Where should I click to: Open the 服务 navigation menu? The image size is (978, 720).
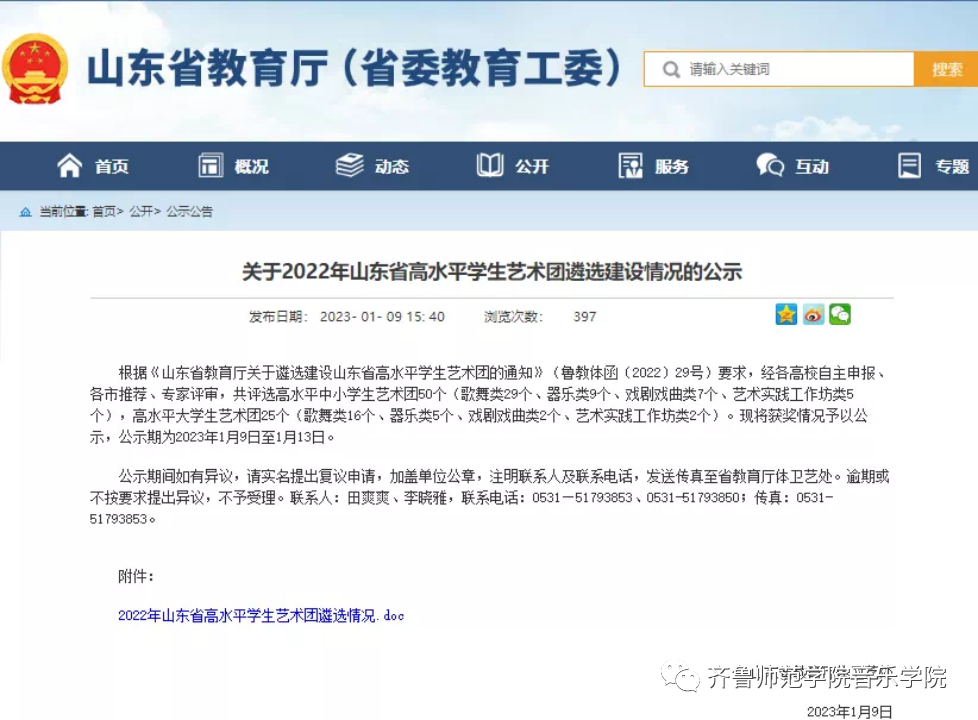[672, 167]
